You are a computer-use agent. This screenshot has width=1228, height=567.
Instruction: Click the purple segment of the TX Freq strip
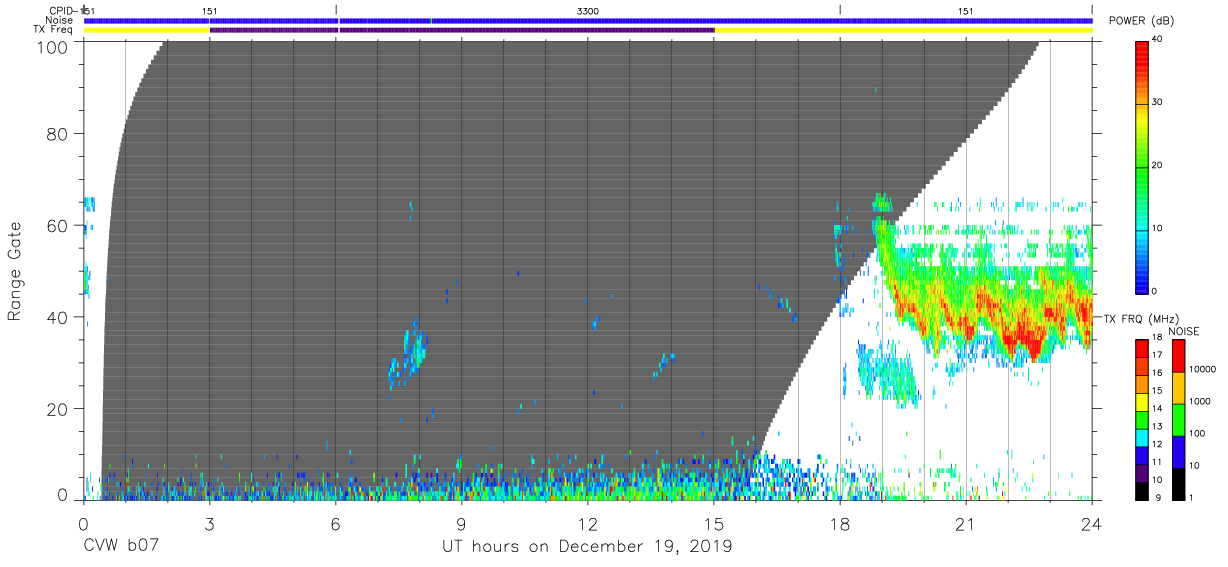coord(462,30)
